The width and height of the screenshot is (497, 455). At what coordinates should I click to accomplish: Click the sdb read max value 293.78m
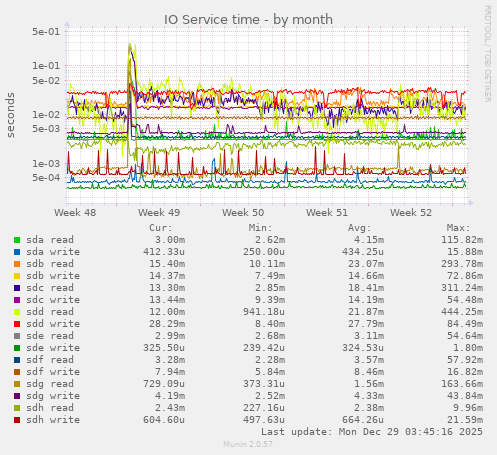click(x=462, y=264)
